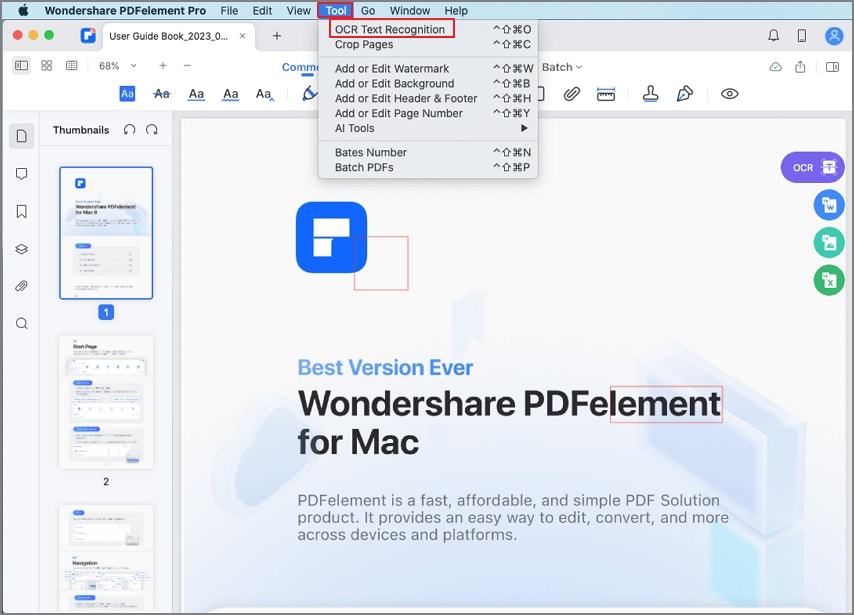
Task: Open Thumbnails panel in sidebar
Action: coord(21,136)
